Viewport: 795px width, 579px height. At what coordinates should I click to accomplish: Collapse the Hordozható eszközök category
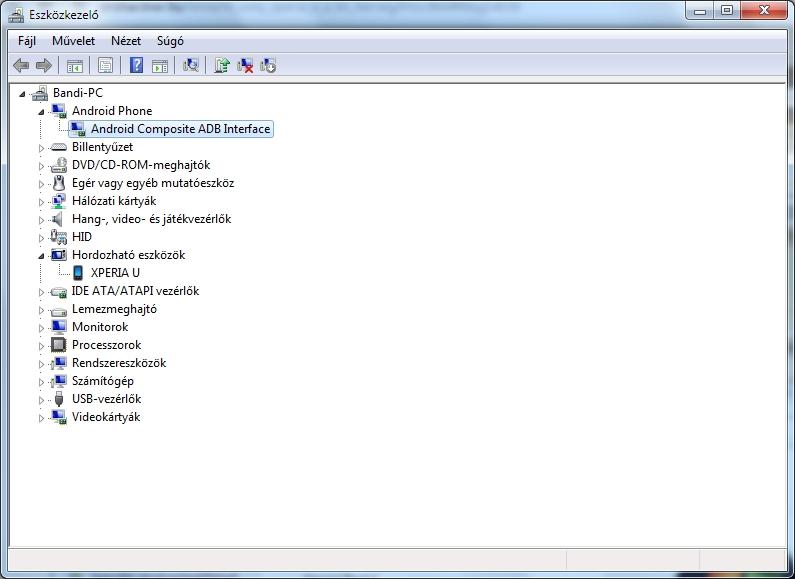click(x=41, y=256)
